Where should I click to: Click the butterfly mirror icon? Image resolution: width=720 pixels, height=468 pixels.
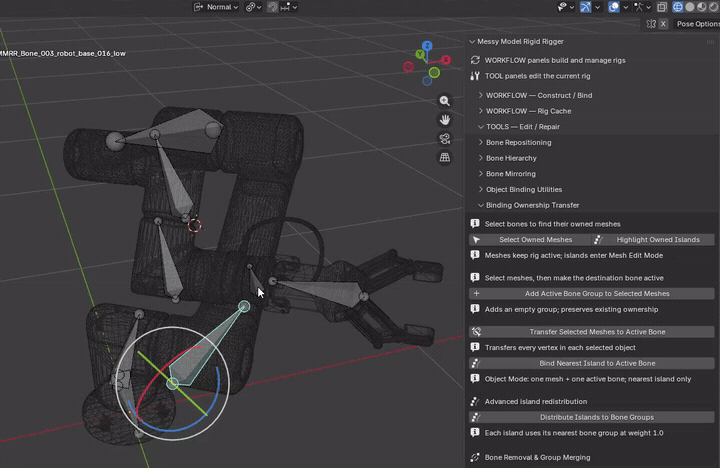pyautogui.click(x=651, y=24)
